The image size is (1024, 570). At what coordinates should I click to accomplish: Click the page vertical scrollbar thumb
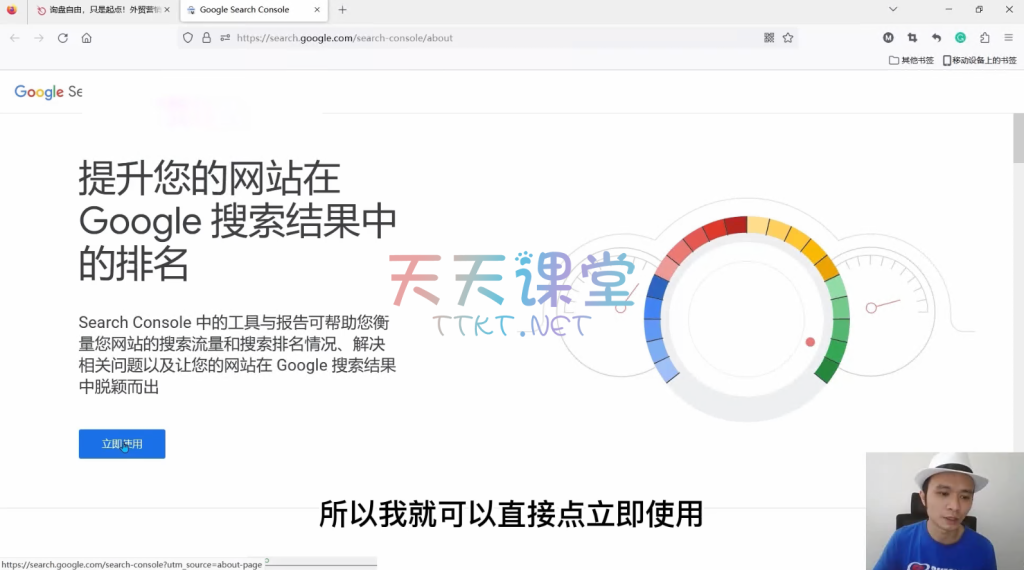click(1018, 140)
